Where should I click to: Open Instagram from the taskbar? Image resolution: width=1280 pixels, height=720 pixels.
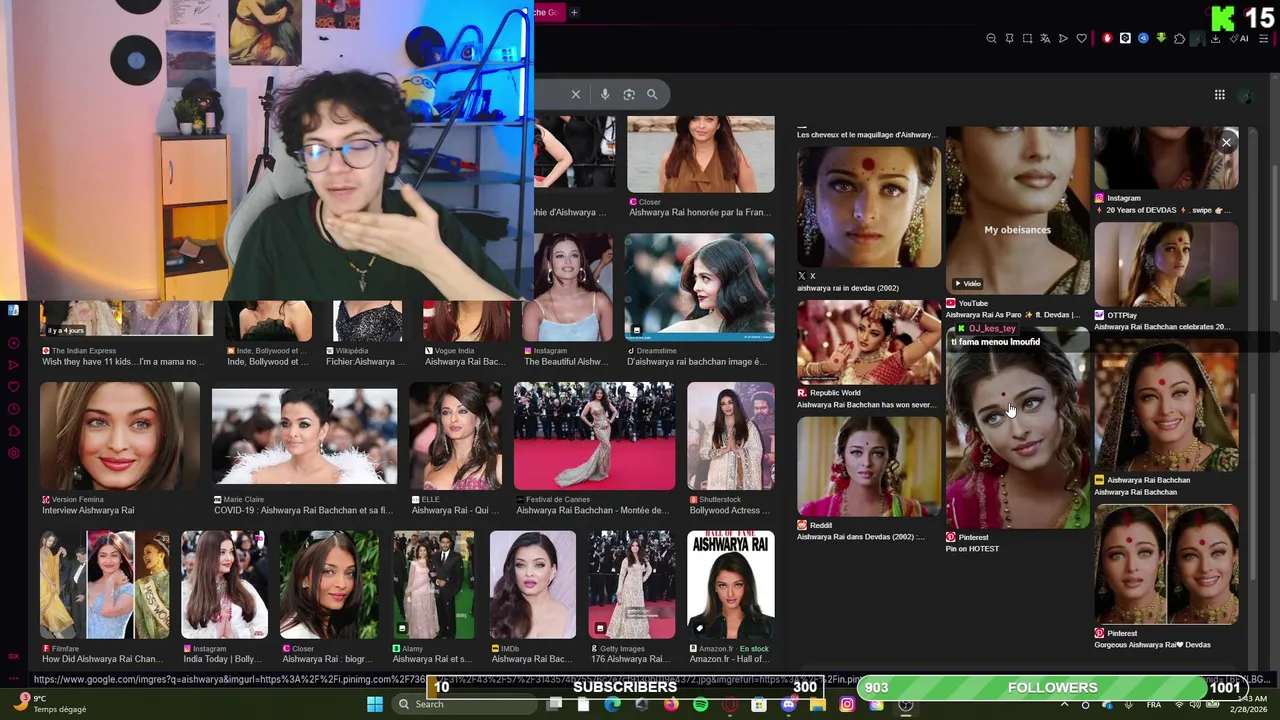coord(847,704)
